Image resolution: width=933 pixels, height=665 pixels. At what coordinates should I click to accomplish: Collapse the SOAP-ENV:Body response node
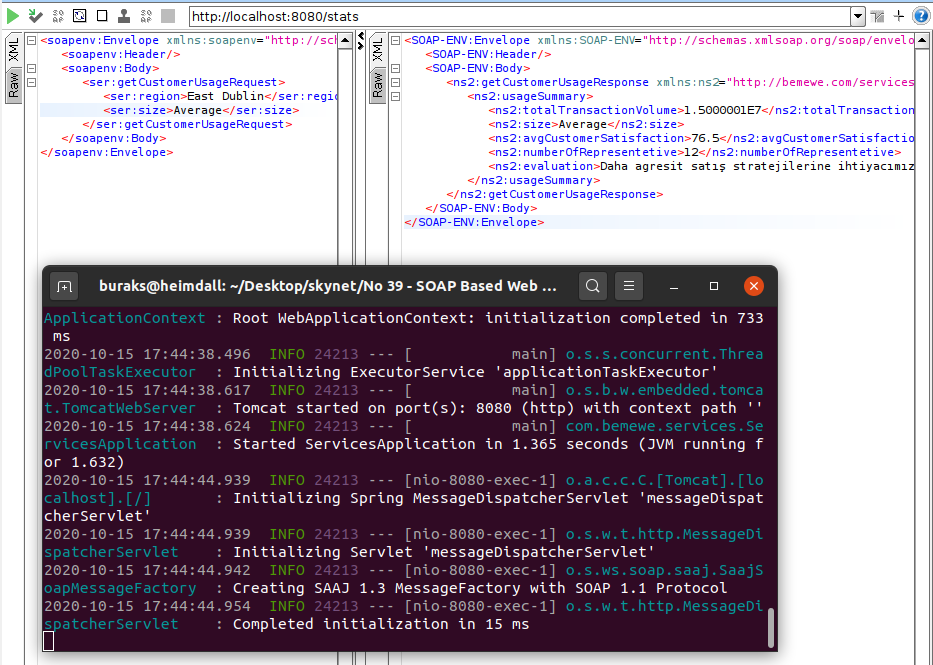pyautogui.click(x=395, y=69)
